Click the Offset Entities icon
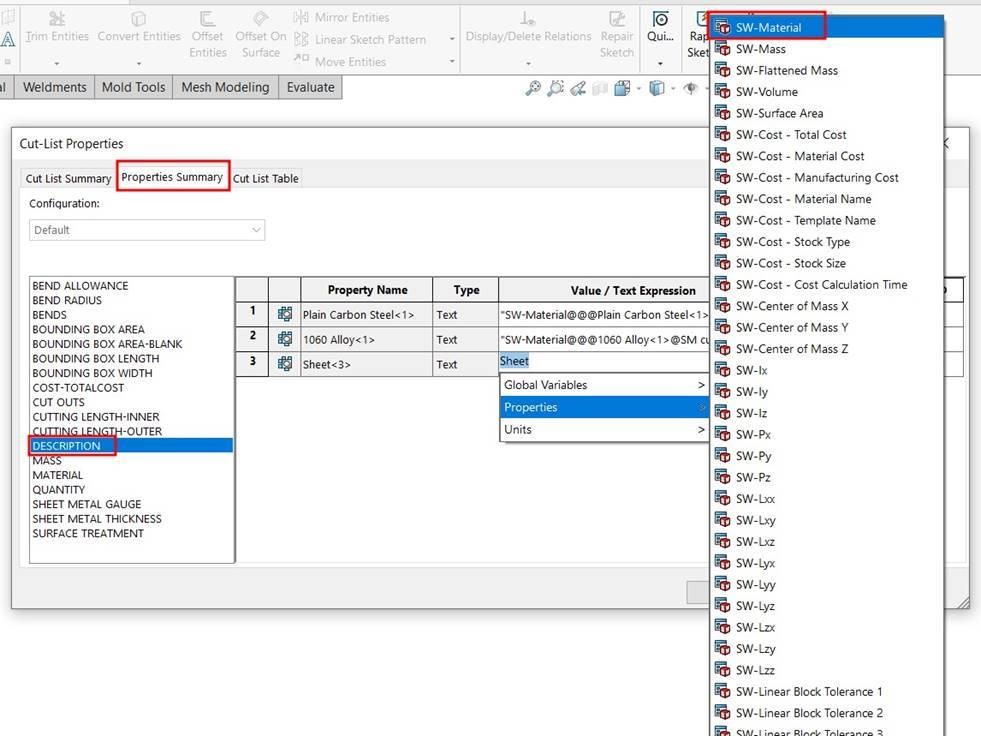The width and height of the screenshot is (981, 736). coord(208,18)
